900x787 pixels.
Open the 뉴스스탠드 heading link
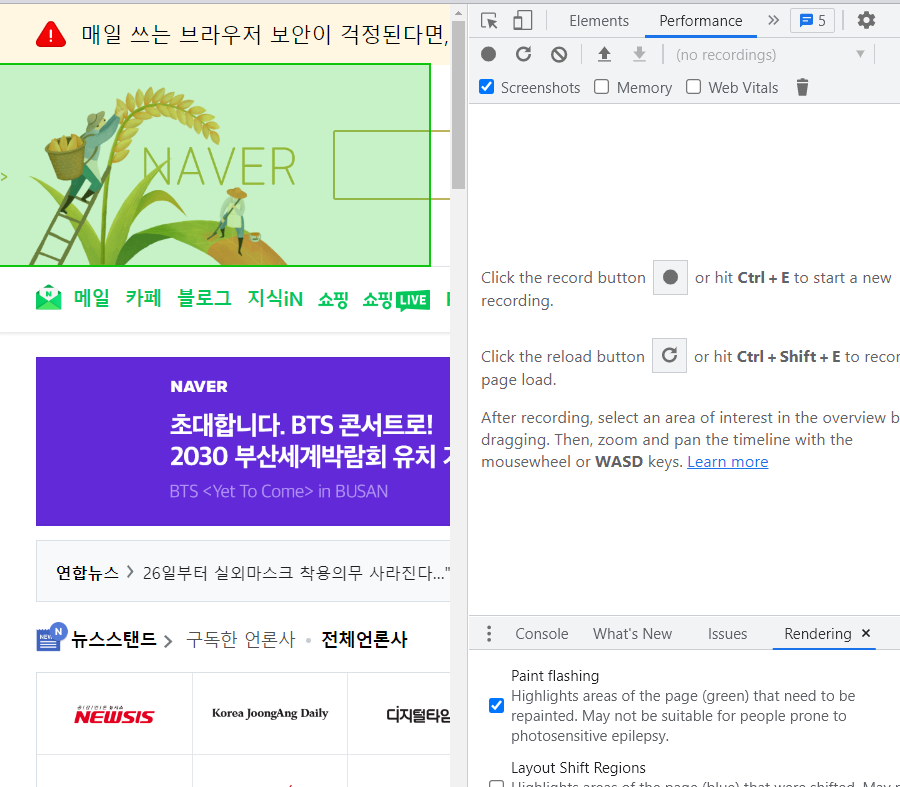point(114,639)
